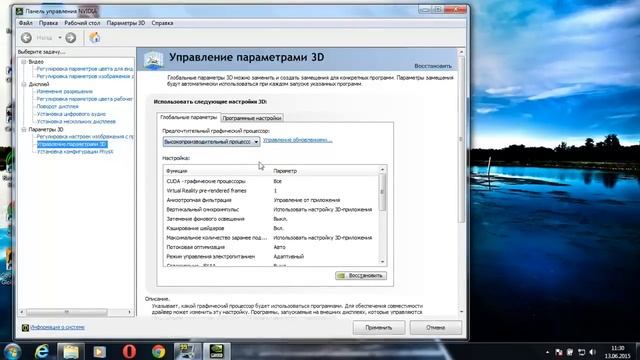This screenshot has width=640, height=360.
Task: Go back with the Назад arrow button
Action: pos(27,38)
